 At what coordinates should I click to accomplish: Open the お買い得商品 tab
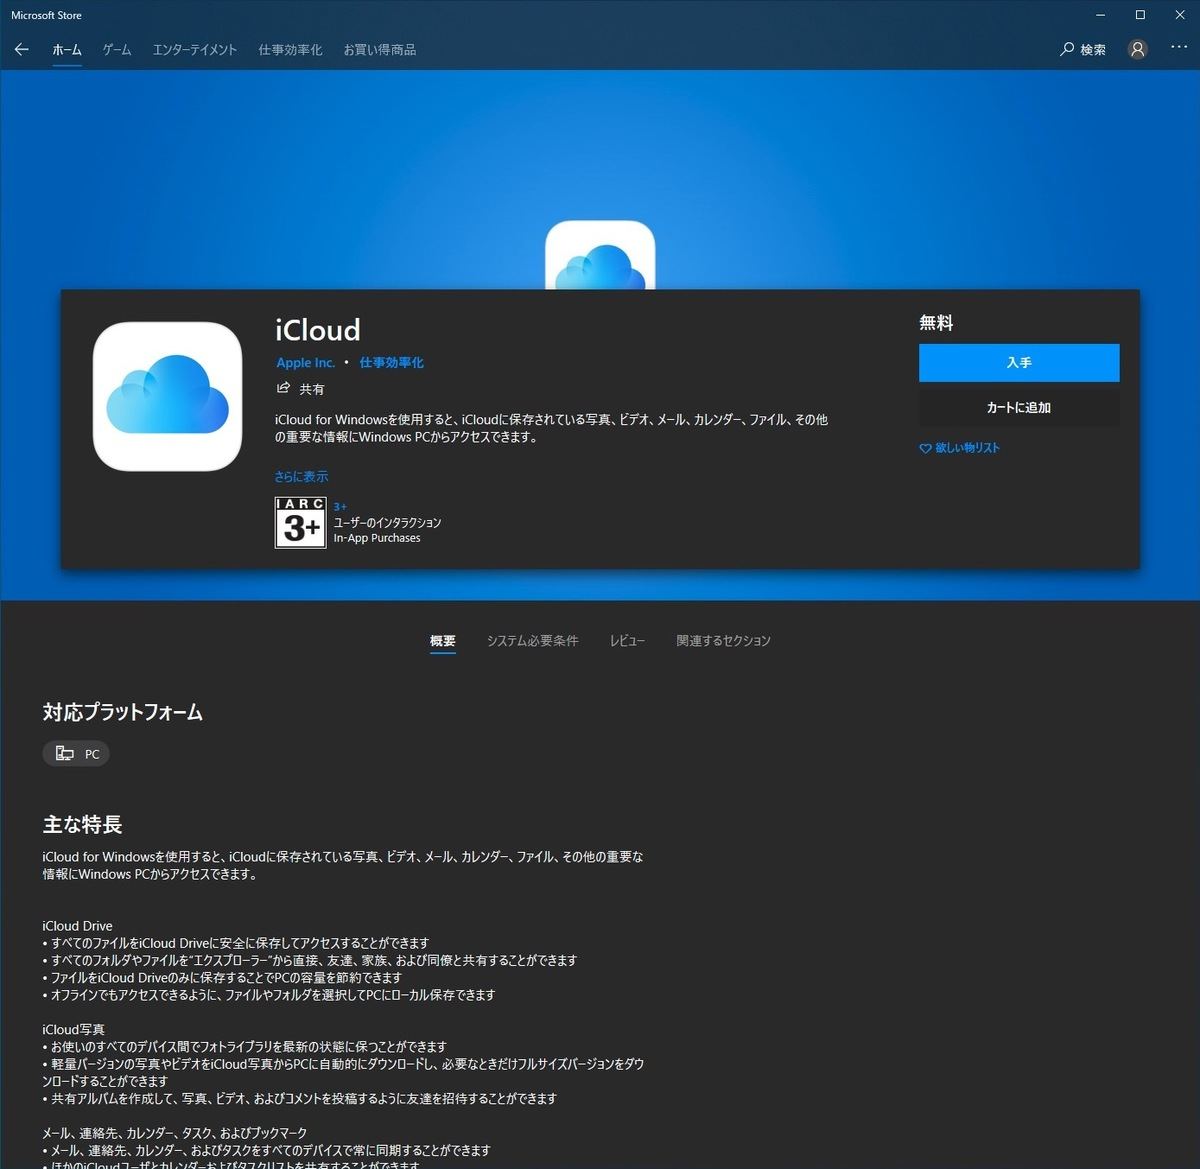(x=380, y=49)
